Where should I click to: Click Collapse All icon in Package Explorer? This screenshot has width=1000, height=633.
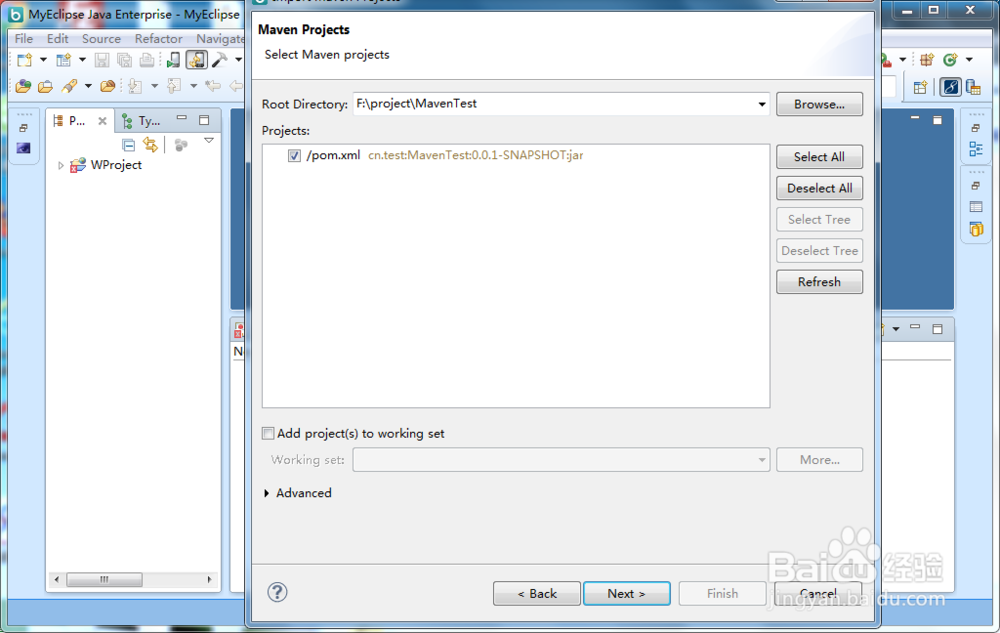tap(128, 145)
